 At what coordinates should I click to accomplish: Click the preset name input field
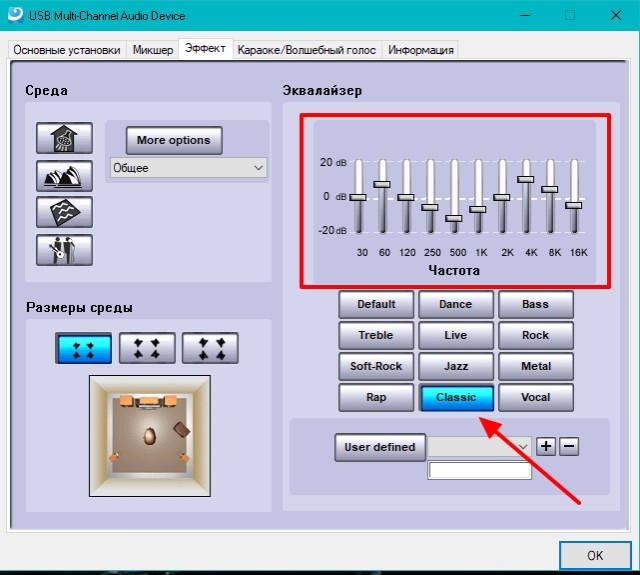point(480,471)
